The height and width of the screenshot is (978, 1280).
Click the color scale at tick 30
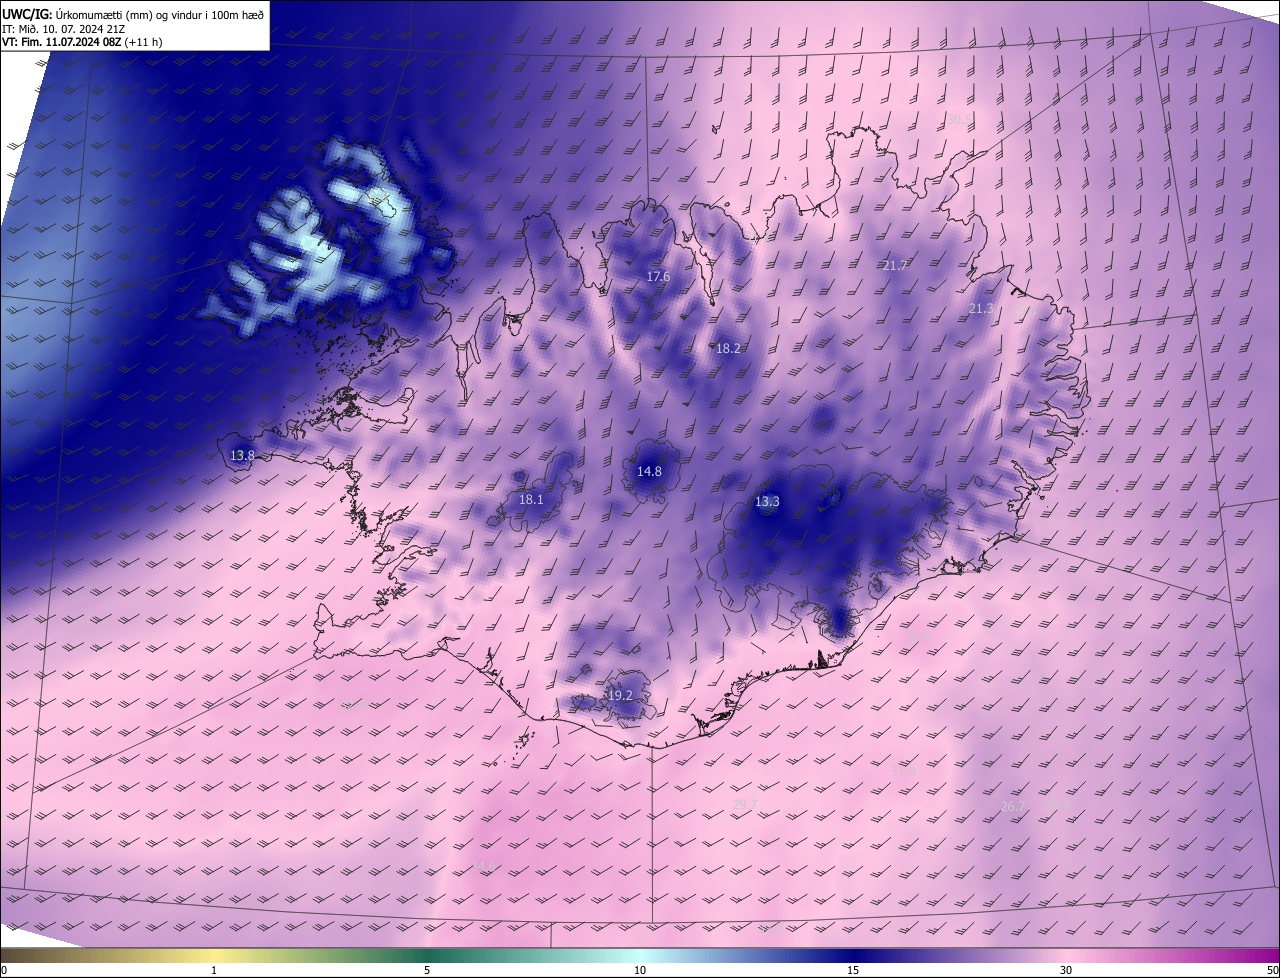pos(1066,970)
